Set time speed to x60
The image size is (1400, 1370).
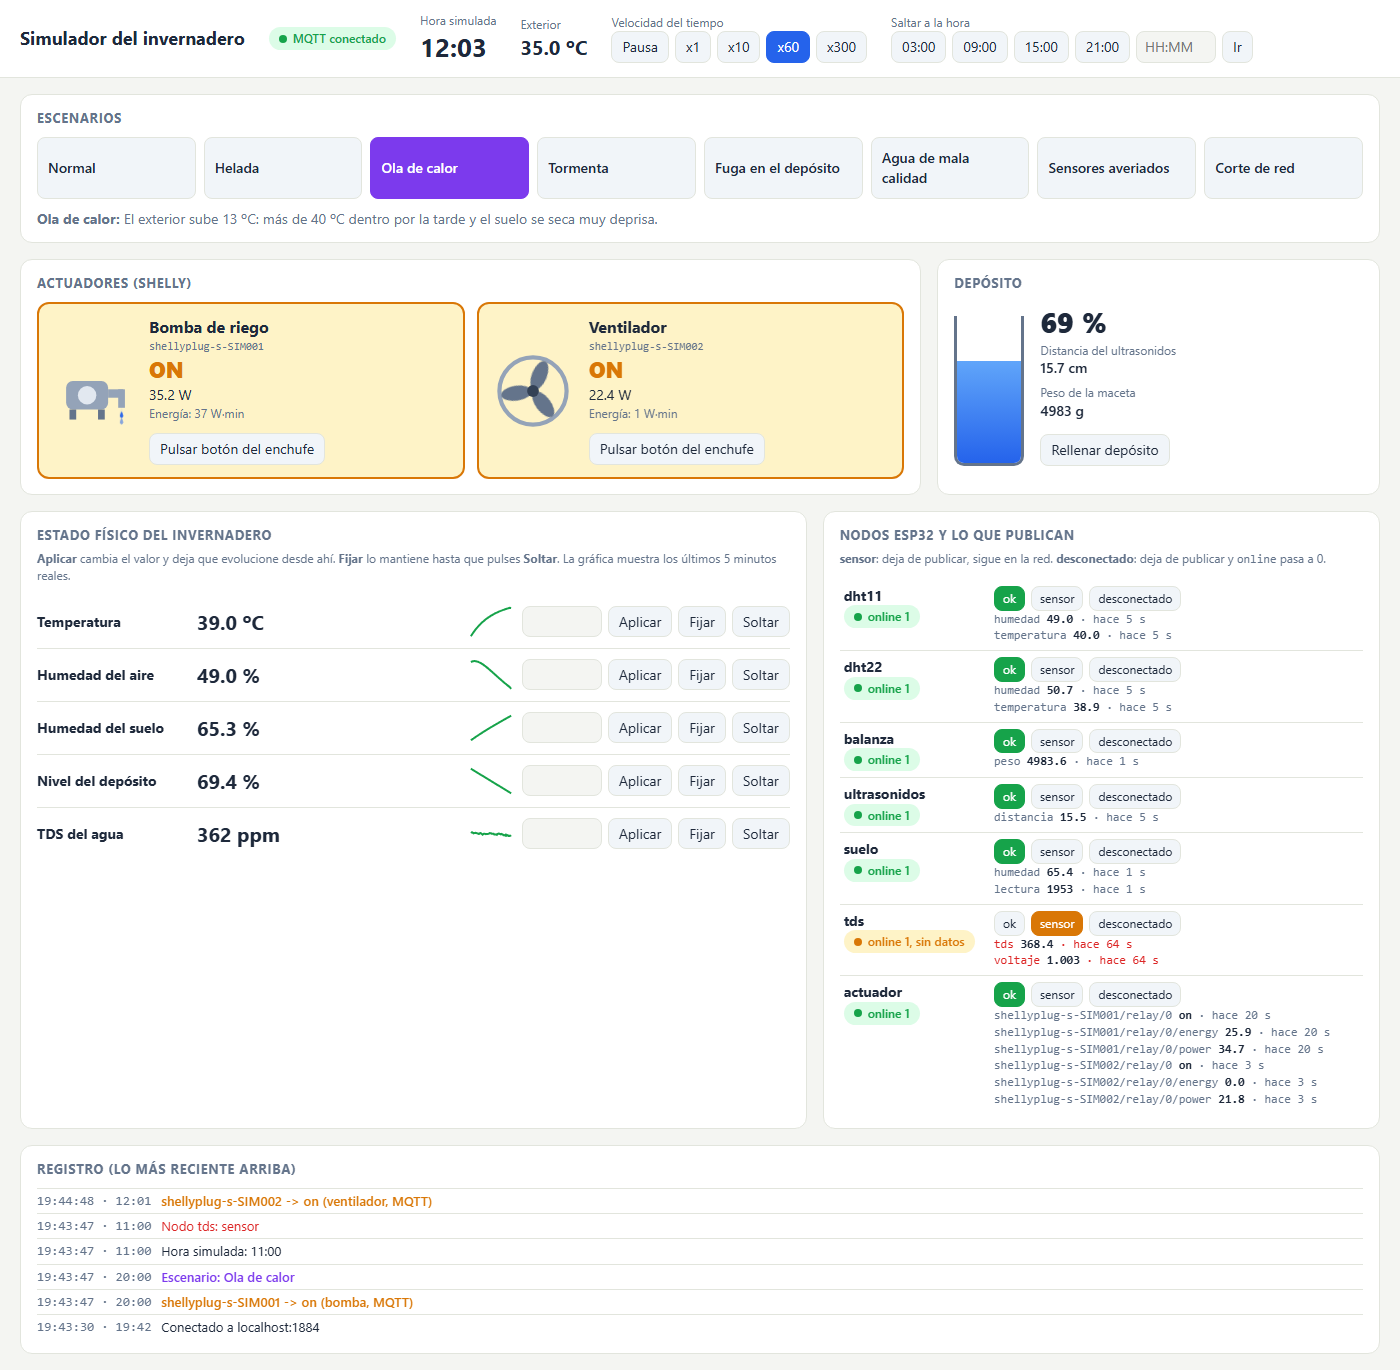pos(788,47)
